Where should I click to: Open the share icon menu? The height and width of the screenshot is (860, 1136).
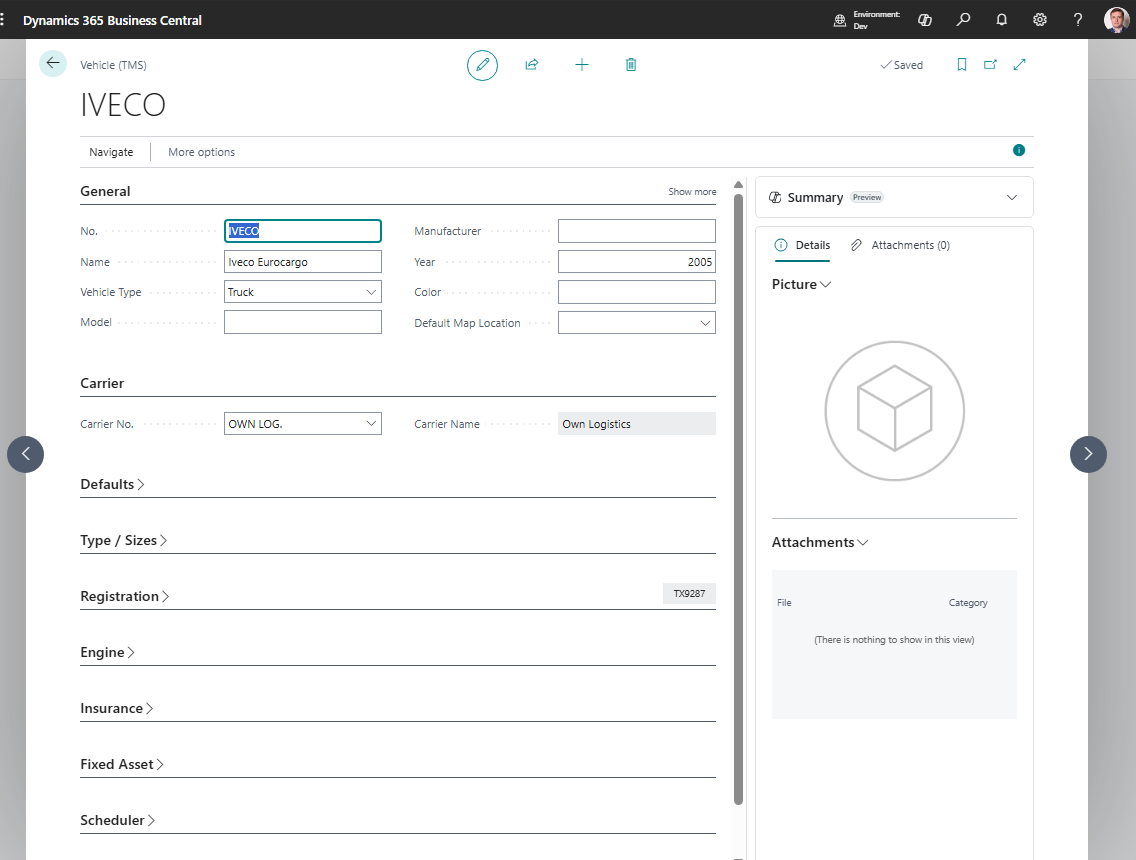532,64
